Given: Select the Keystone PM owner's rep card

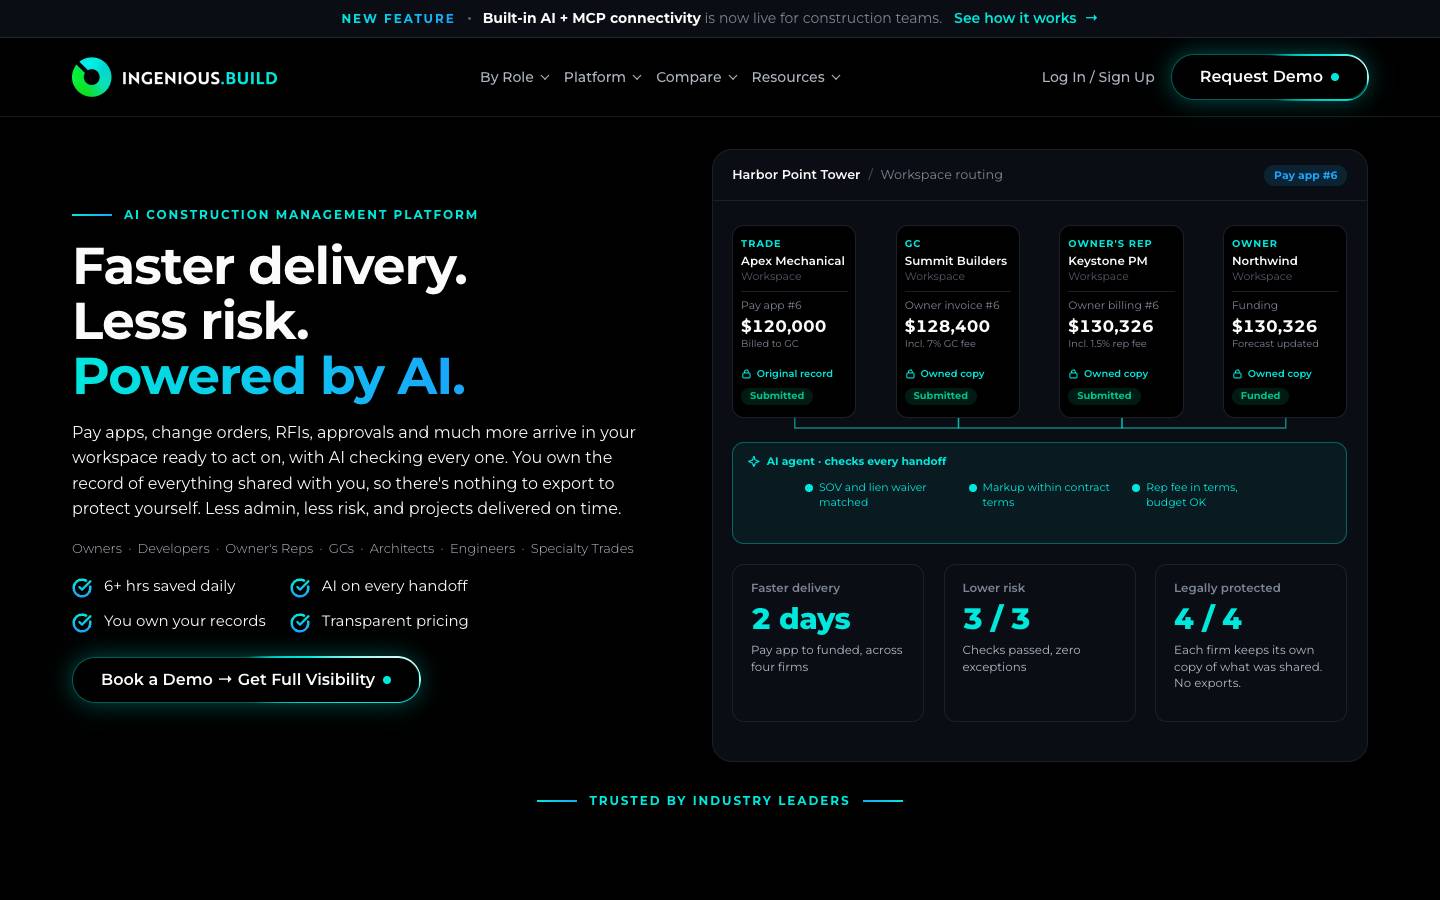Looking at the screenshot, I should point(1121,321).
